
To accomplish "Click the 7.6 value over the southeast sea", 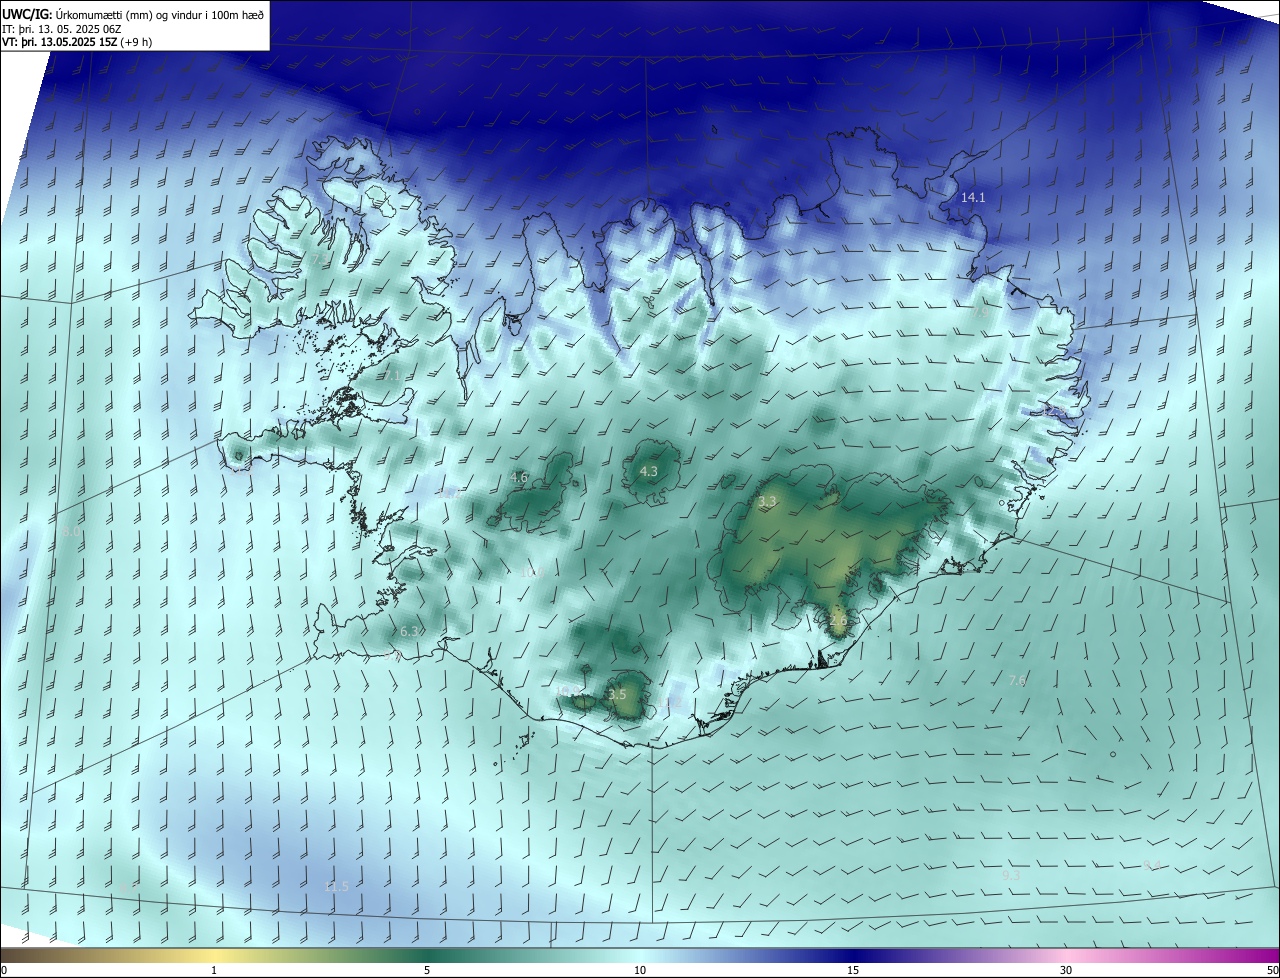I will 1017,681.
